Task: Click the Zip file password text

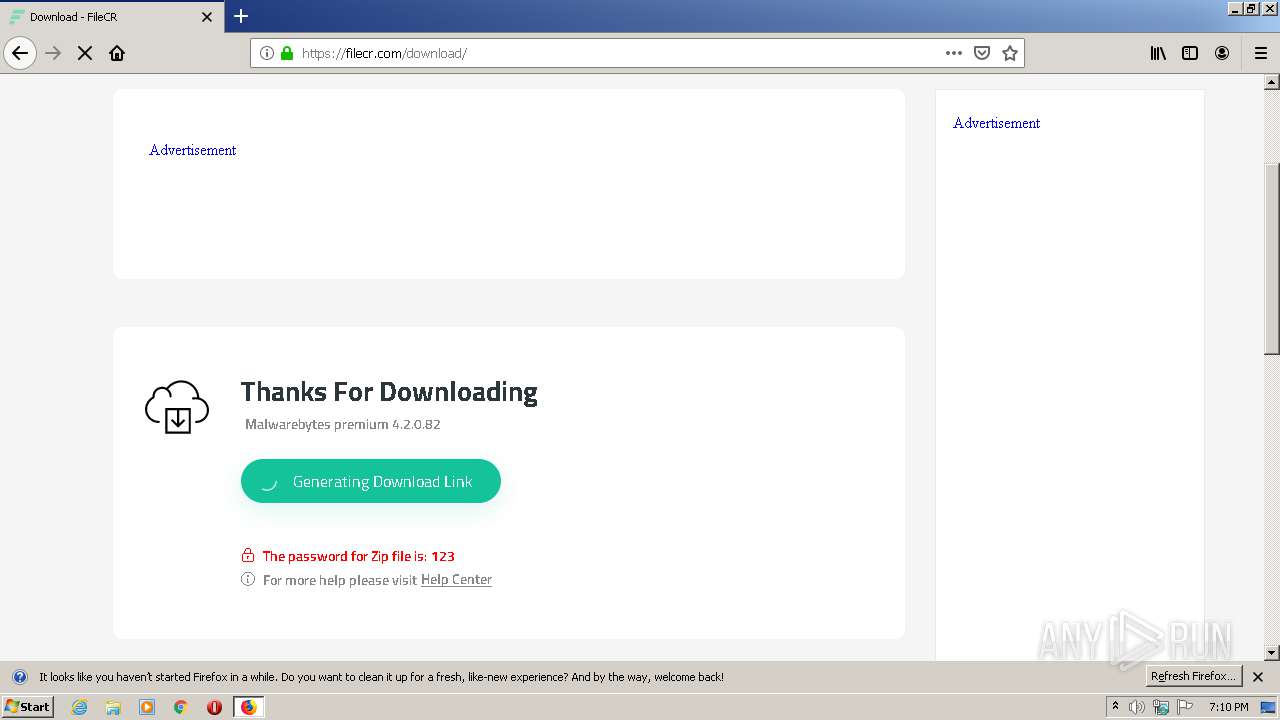Action: (x=359, y=556)
